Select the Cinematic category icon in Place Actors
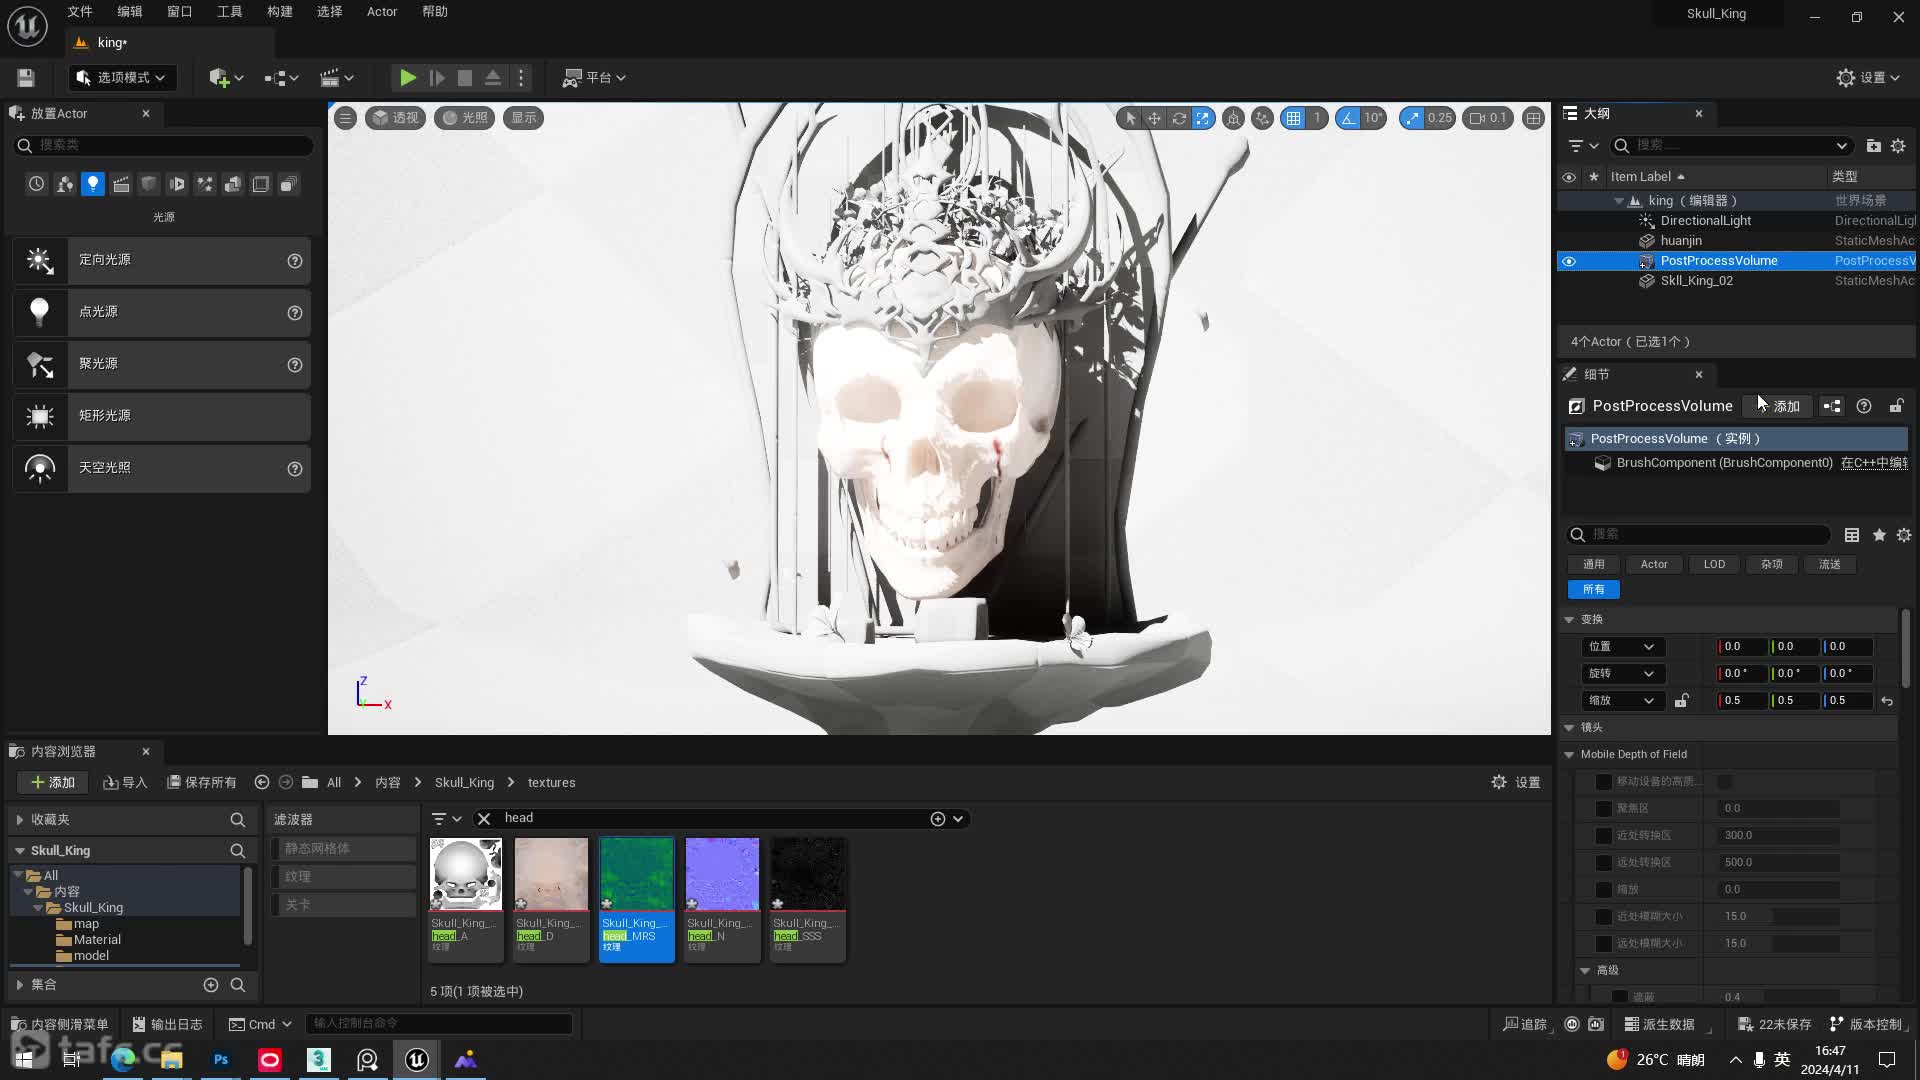1920x1080 pixels. (121, 184)
